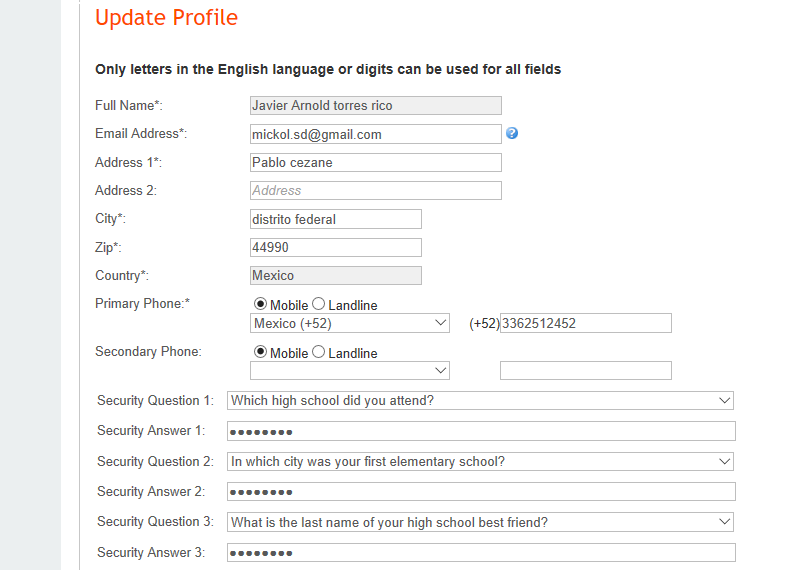799x570 pixels.
Task: Expand the Security Question 2 dropdown
Action: tap(480, 462)
